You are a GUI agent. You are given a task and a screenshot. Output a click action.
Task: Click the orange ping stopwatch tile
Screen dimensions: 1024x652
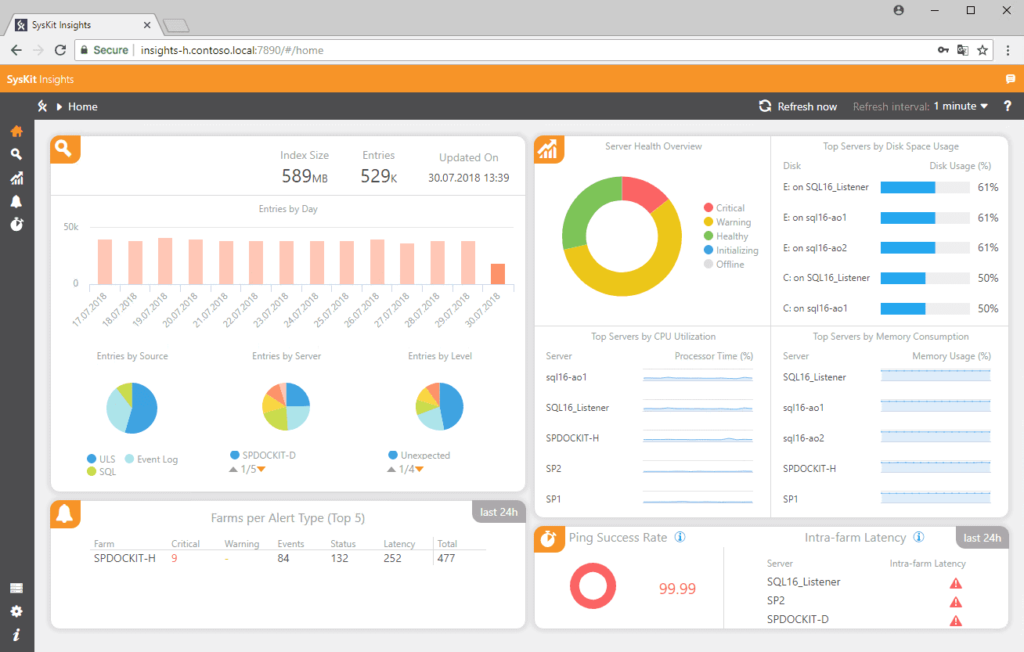click(549, 539)
